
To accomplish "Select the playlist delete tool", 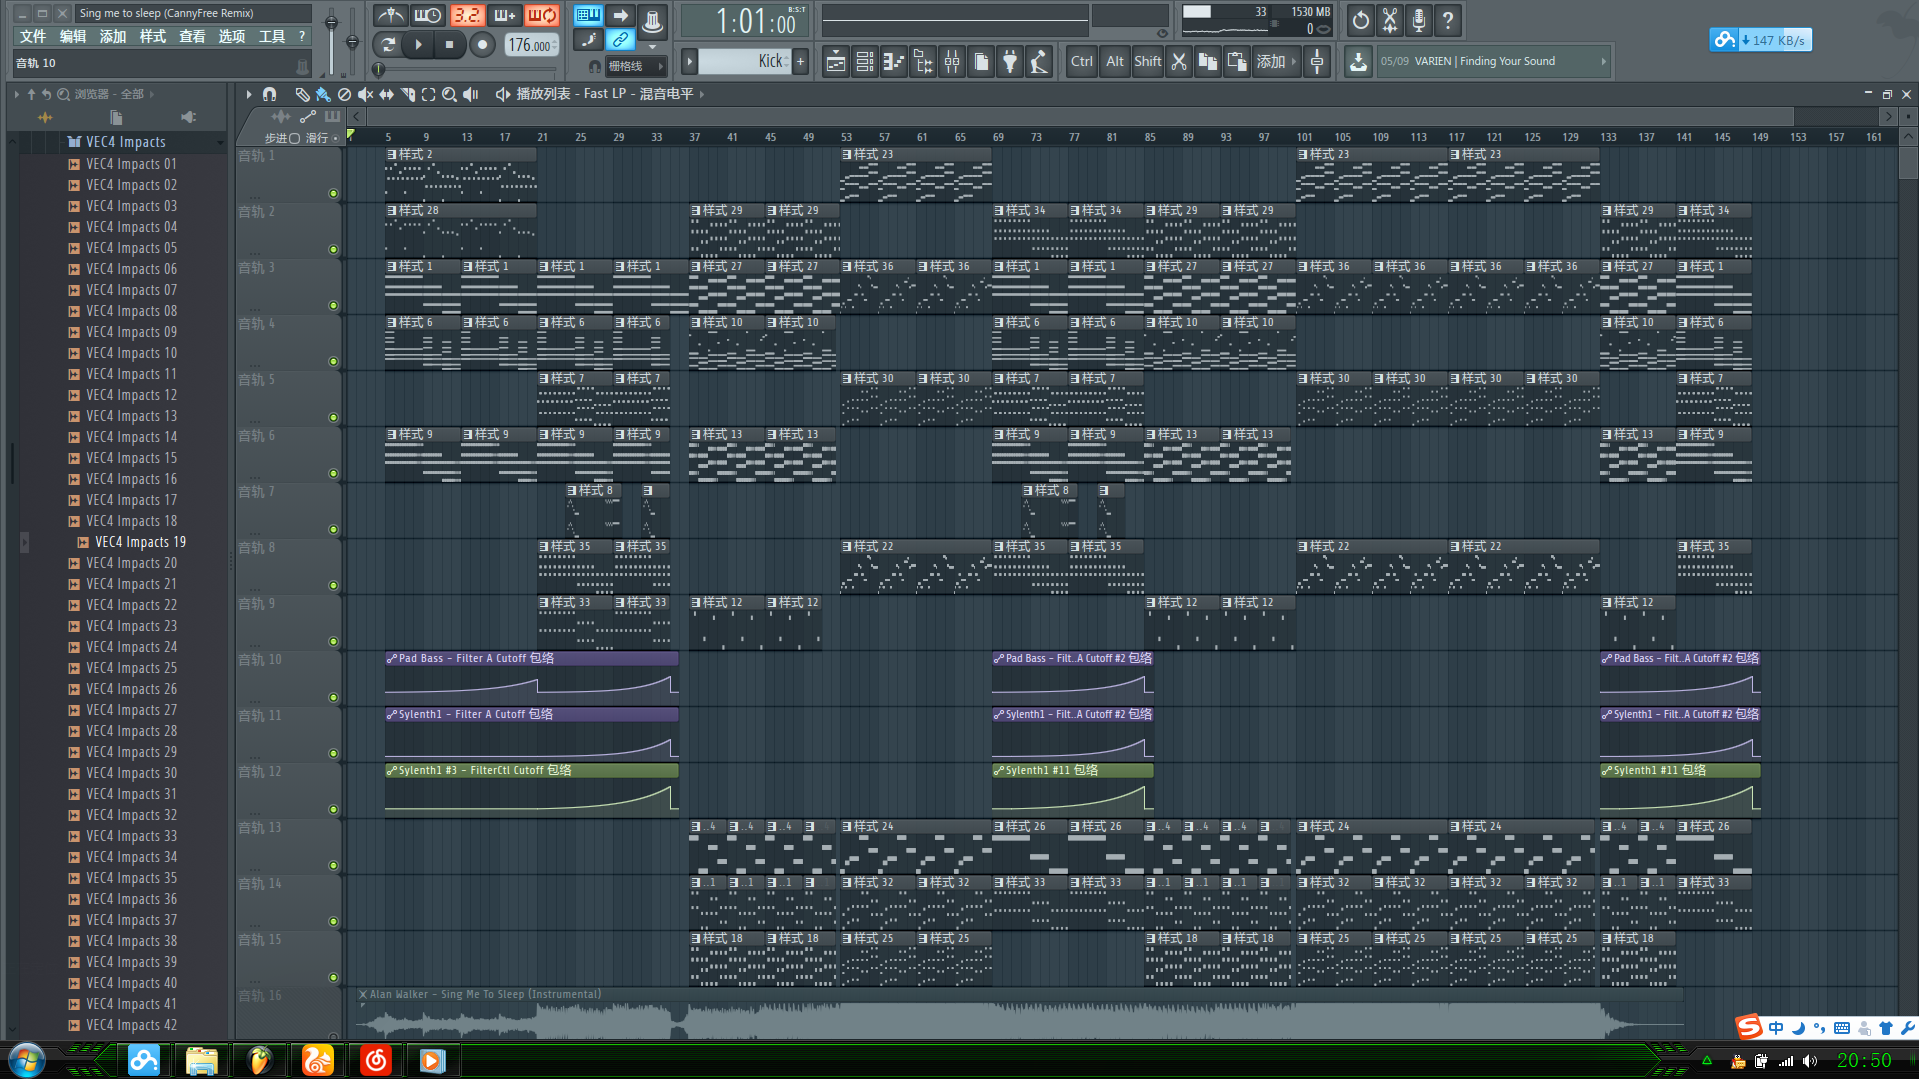I will [x=344, y=94].
